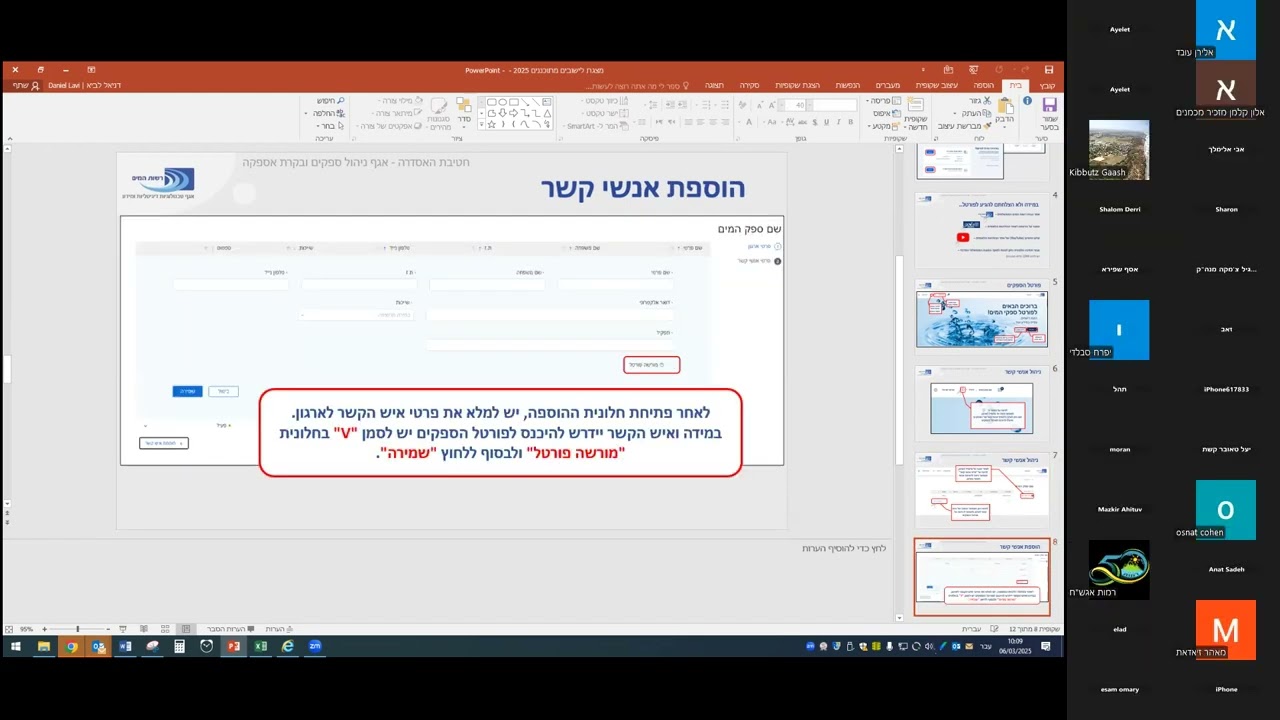This screenshot has width=1280, height=720.
Task: Switch to the Animations (הנפשות) tab
Action: pos(848,85)
